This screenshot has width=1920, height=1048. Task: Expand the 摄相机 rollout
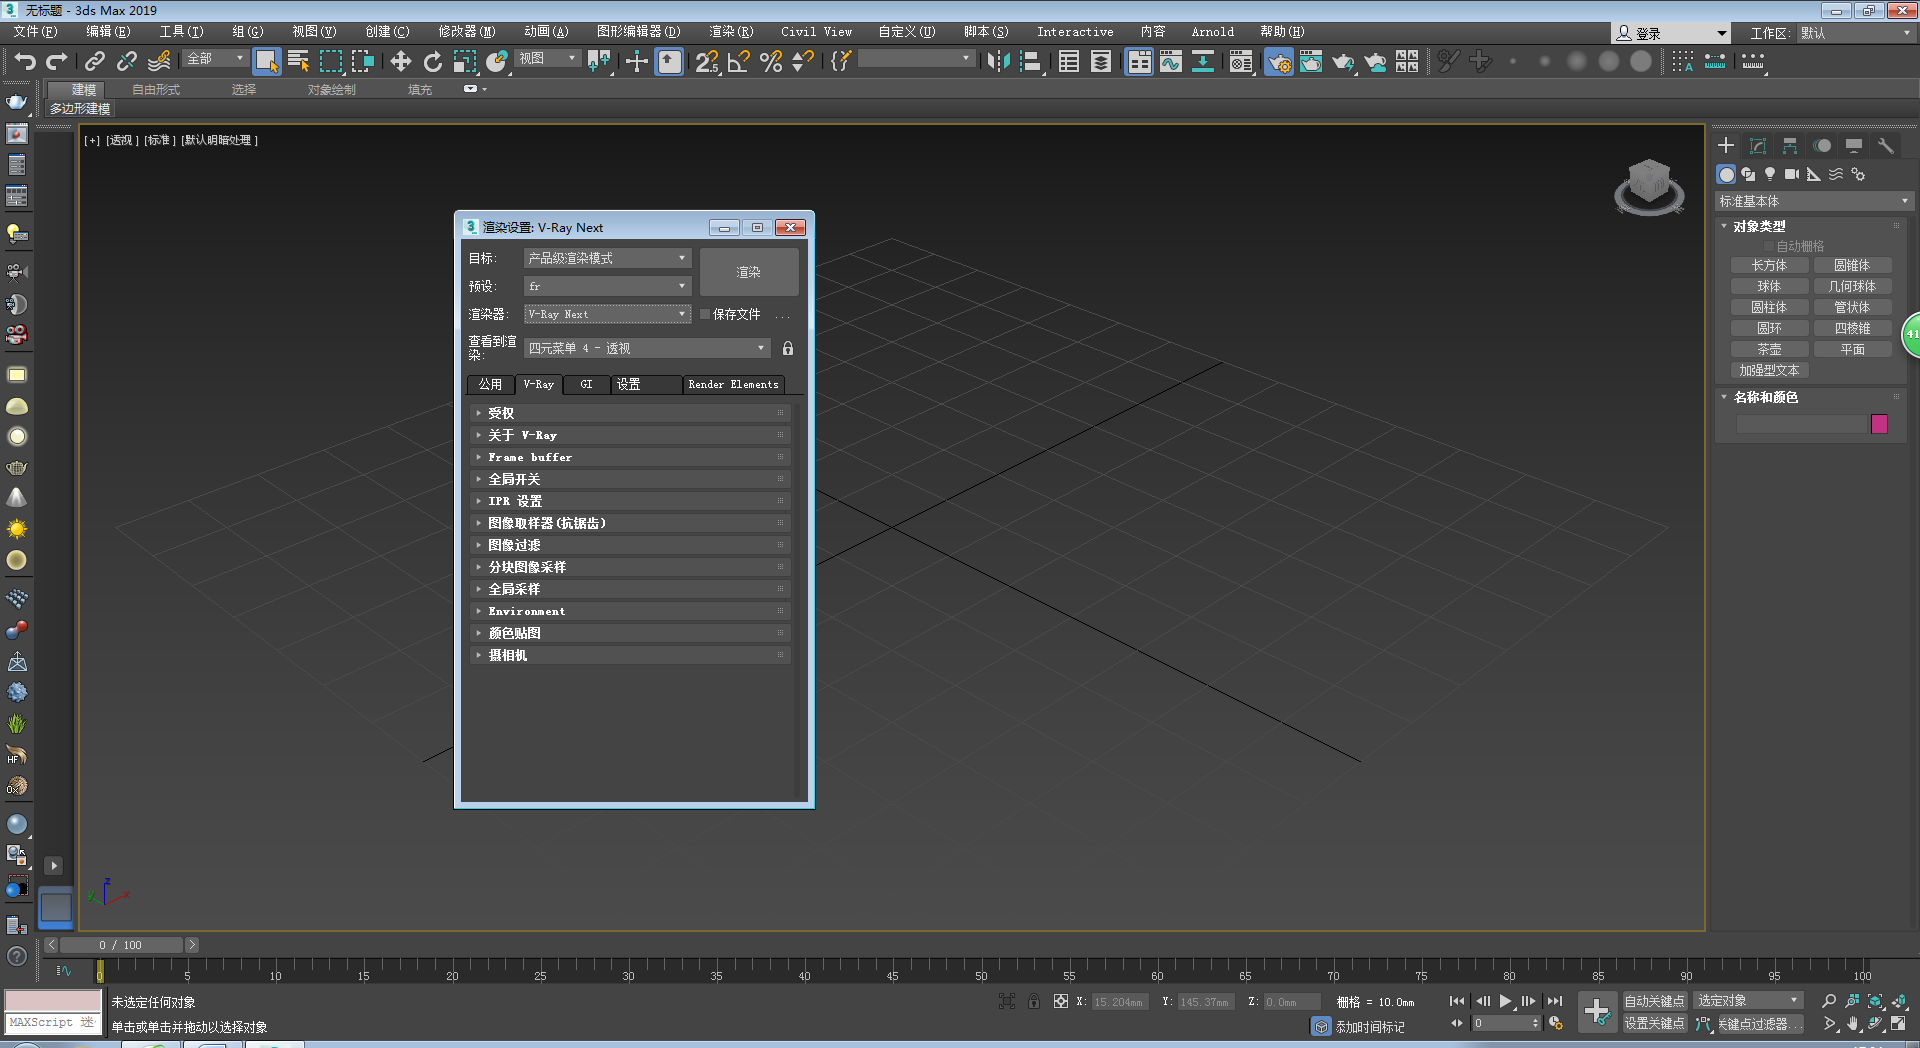click(630, 655)
